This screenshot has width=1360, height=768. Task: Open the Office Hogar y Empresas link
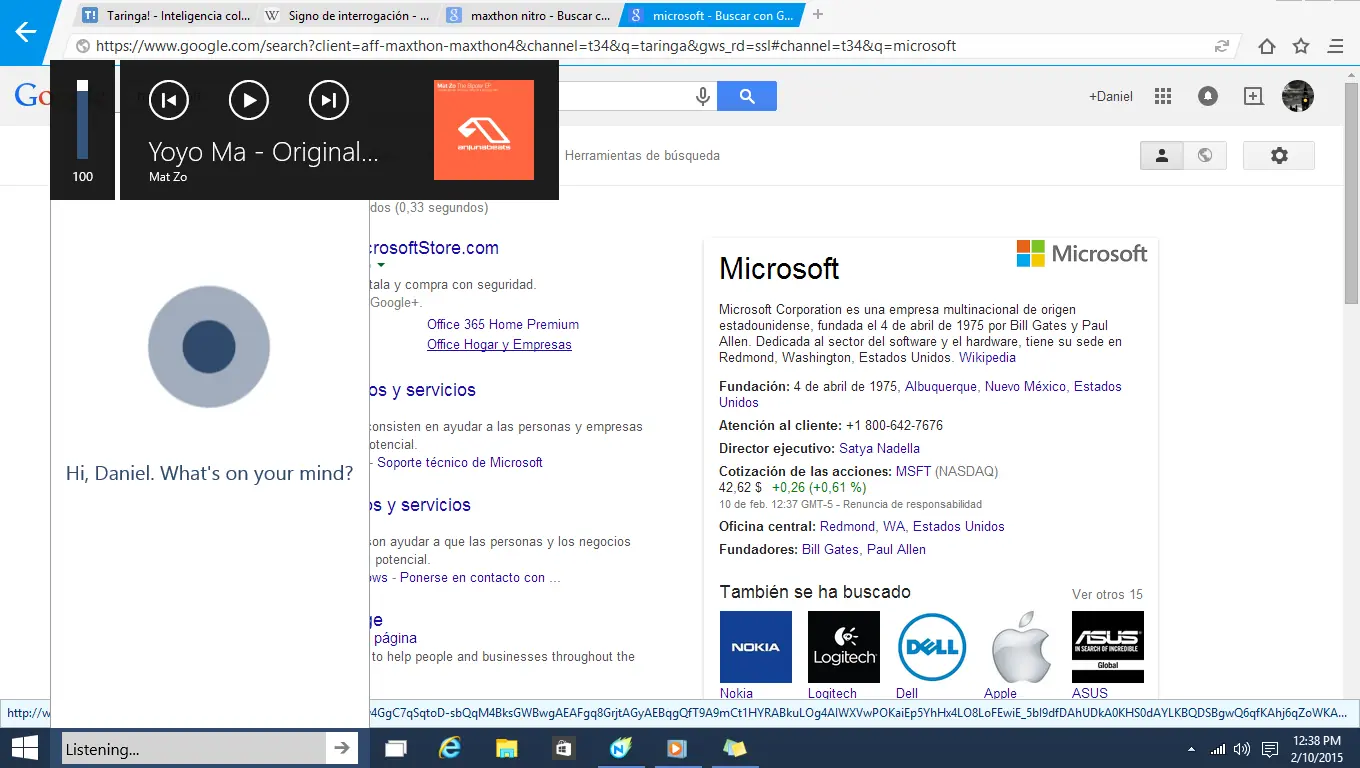pos(499,344)
